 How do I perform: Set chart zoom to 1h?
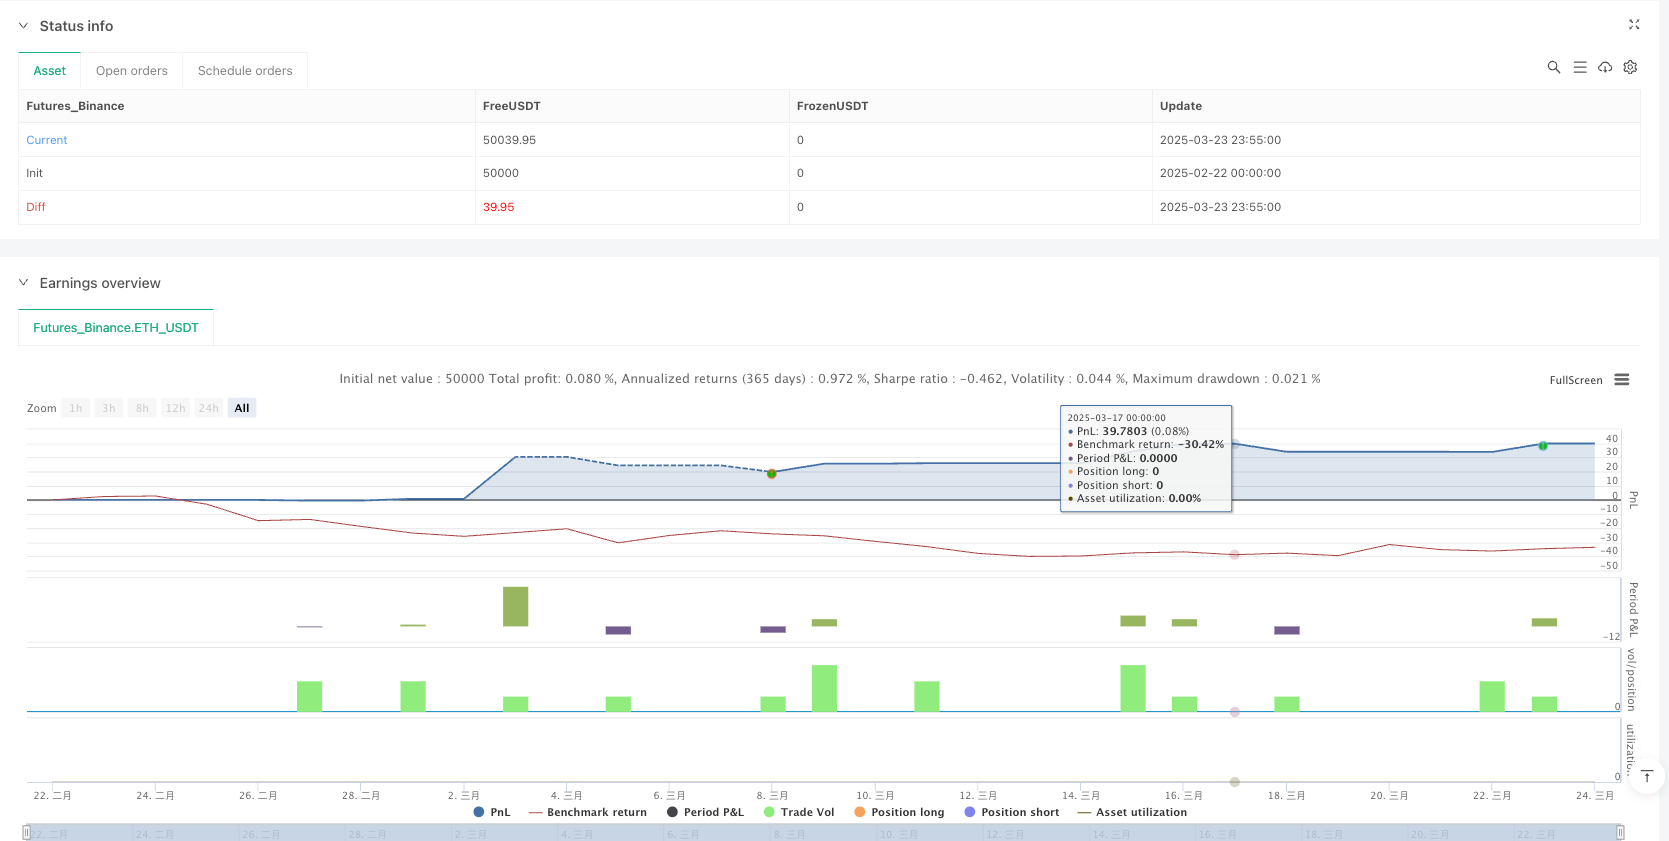76,408
